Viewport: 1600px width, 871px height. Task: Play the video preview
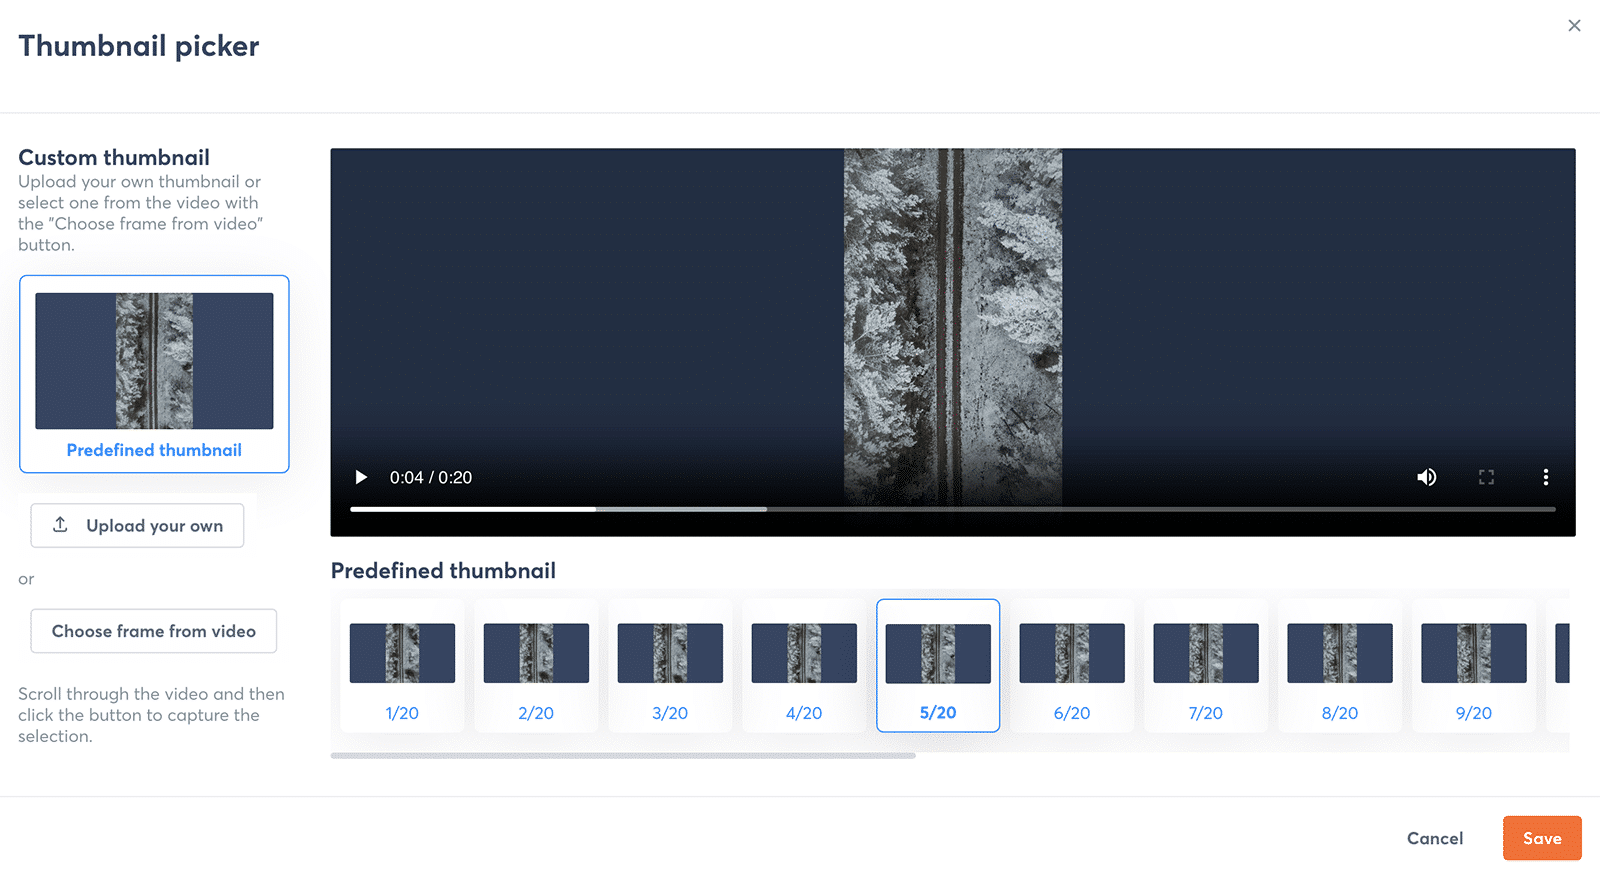pyautogui.click(x=361, y=477)
